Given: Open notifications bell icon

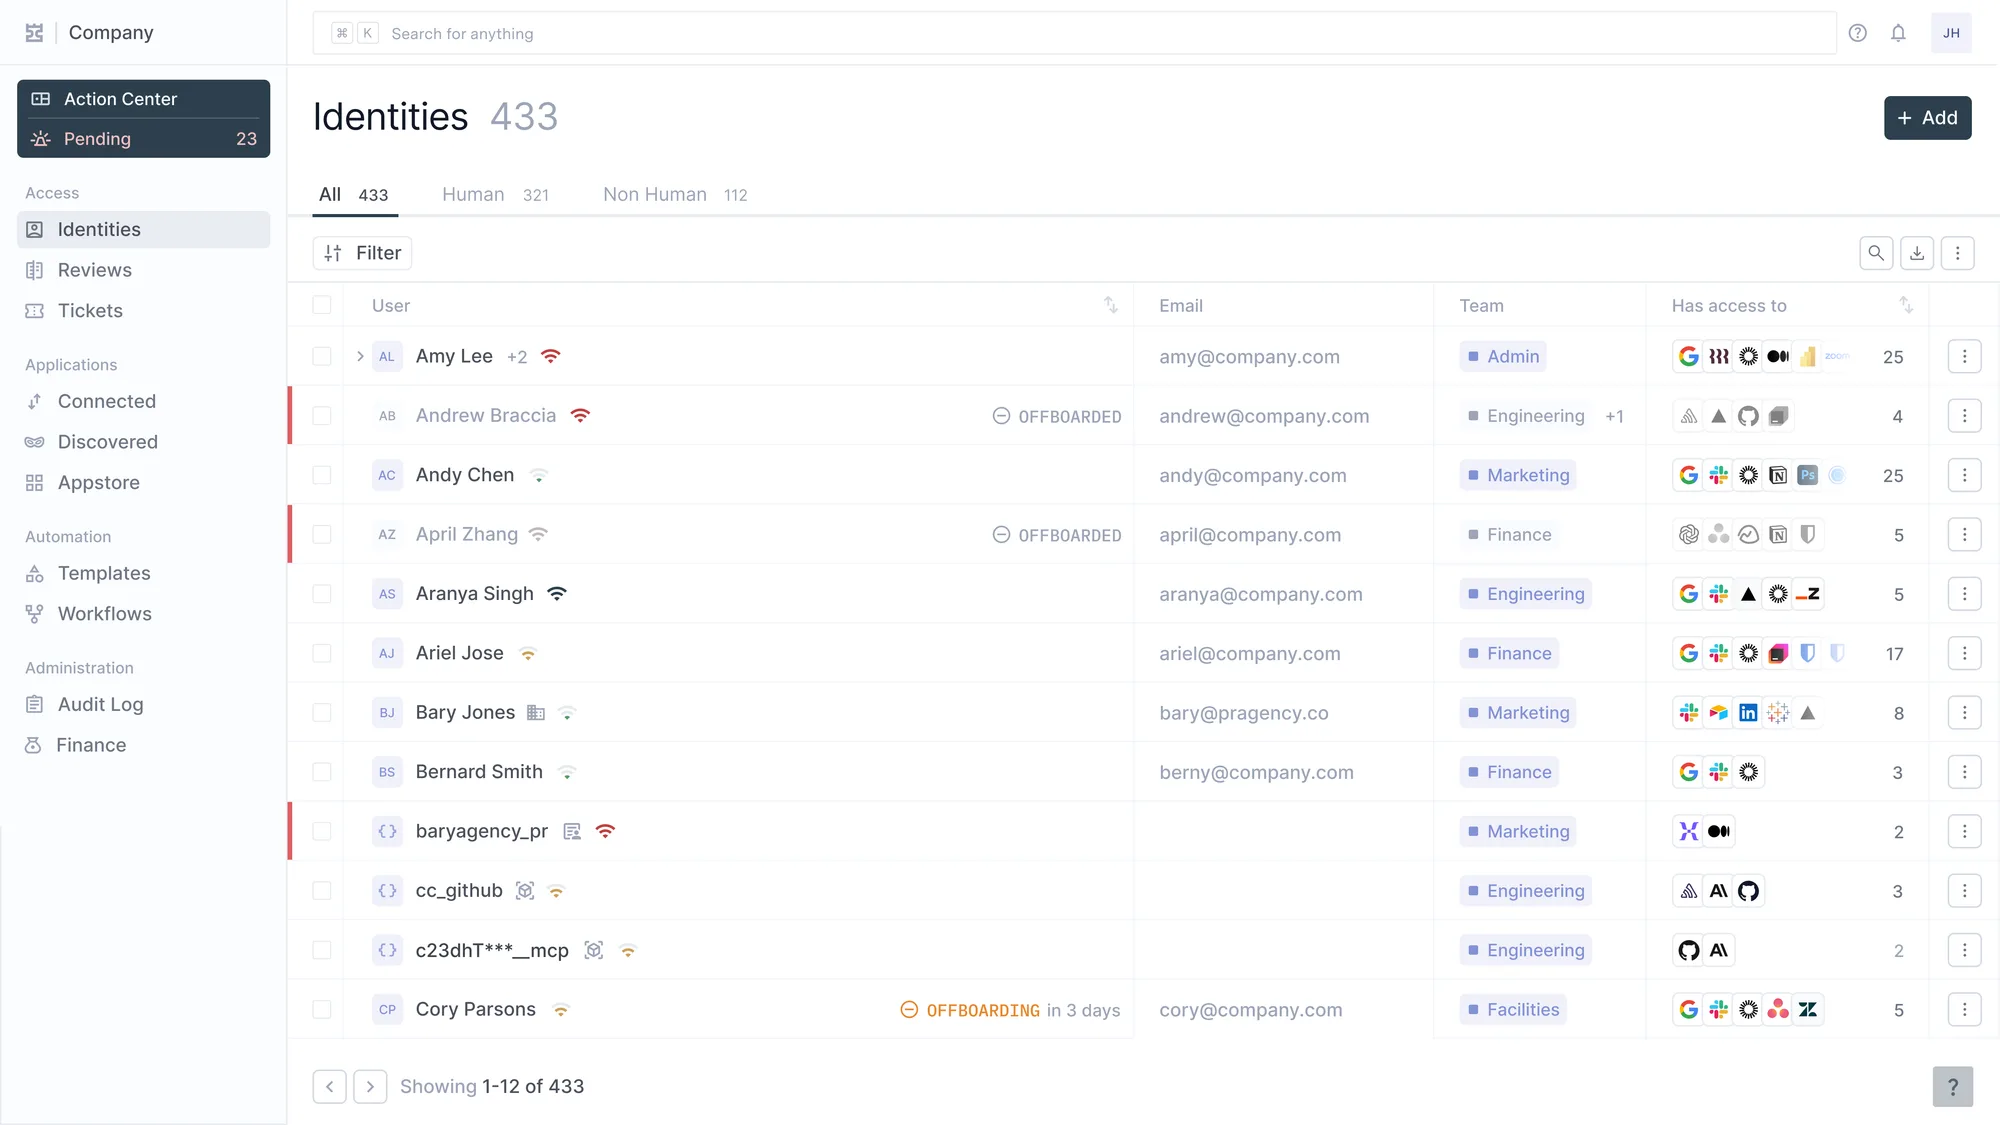Looking at the screenshot, I should tap(1898, 33).
